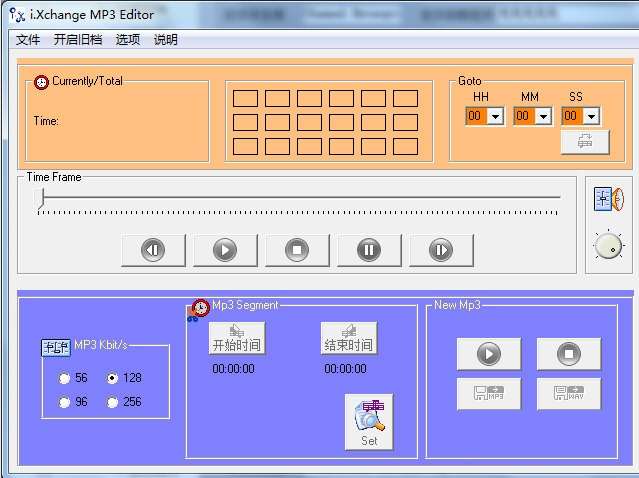Screen dimensions: 639x478
Task: Choose the 256 Kbit/s bitrate
Action: [113, 402]
